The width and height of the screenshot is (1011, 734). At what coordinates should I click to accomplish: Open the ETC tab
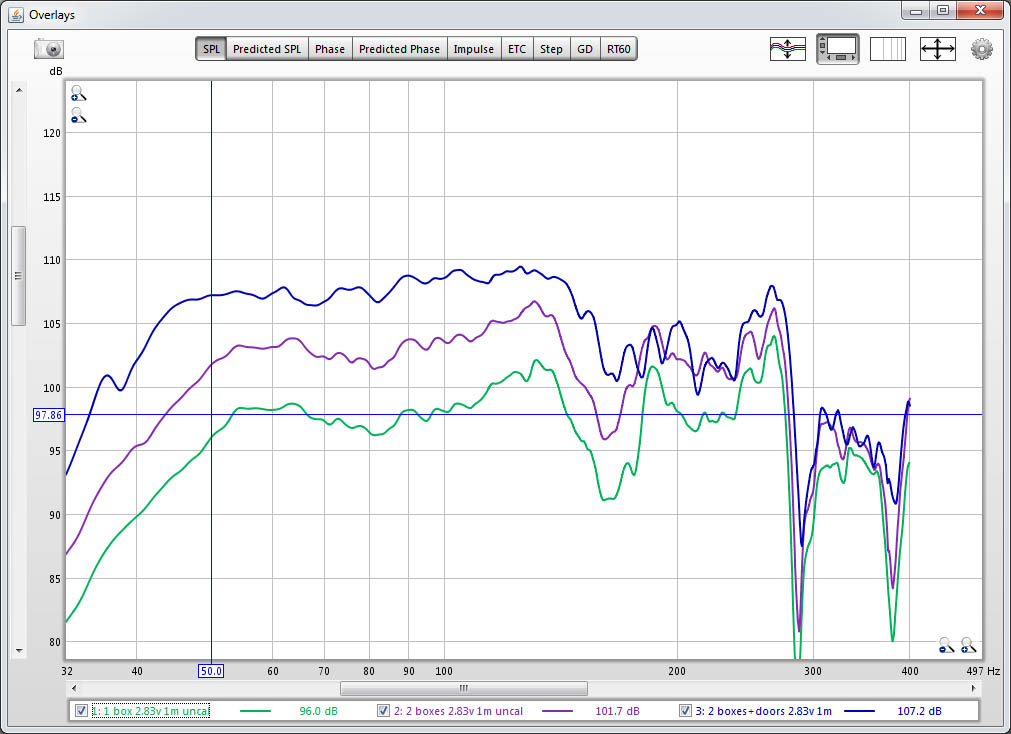(517, 49)
